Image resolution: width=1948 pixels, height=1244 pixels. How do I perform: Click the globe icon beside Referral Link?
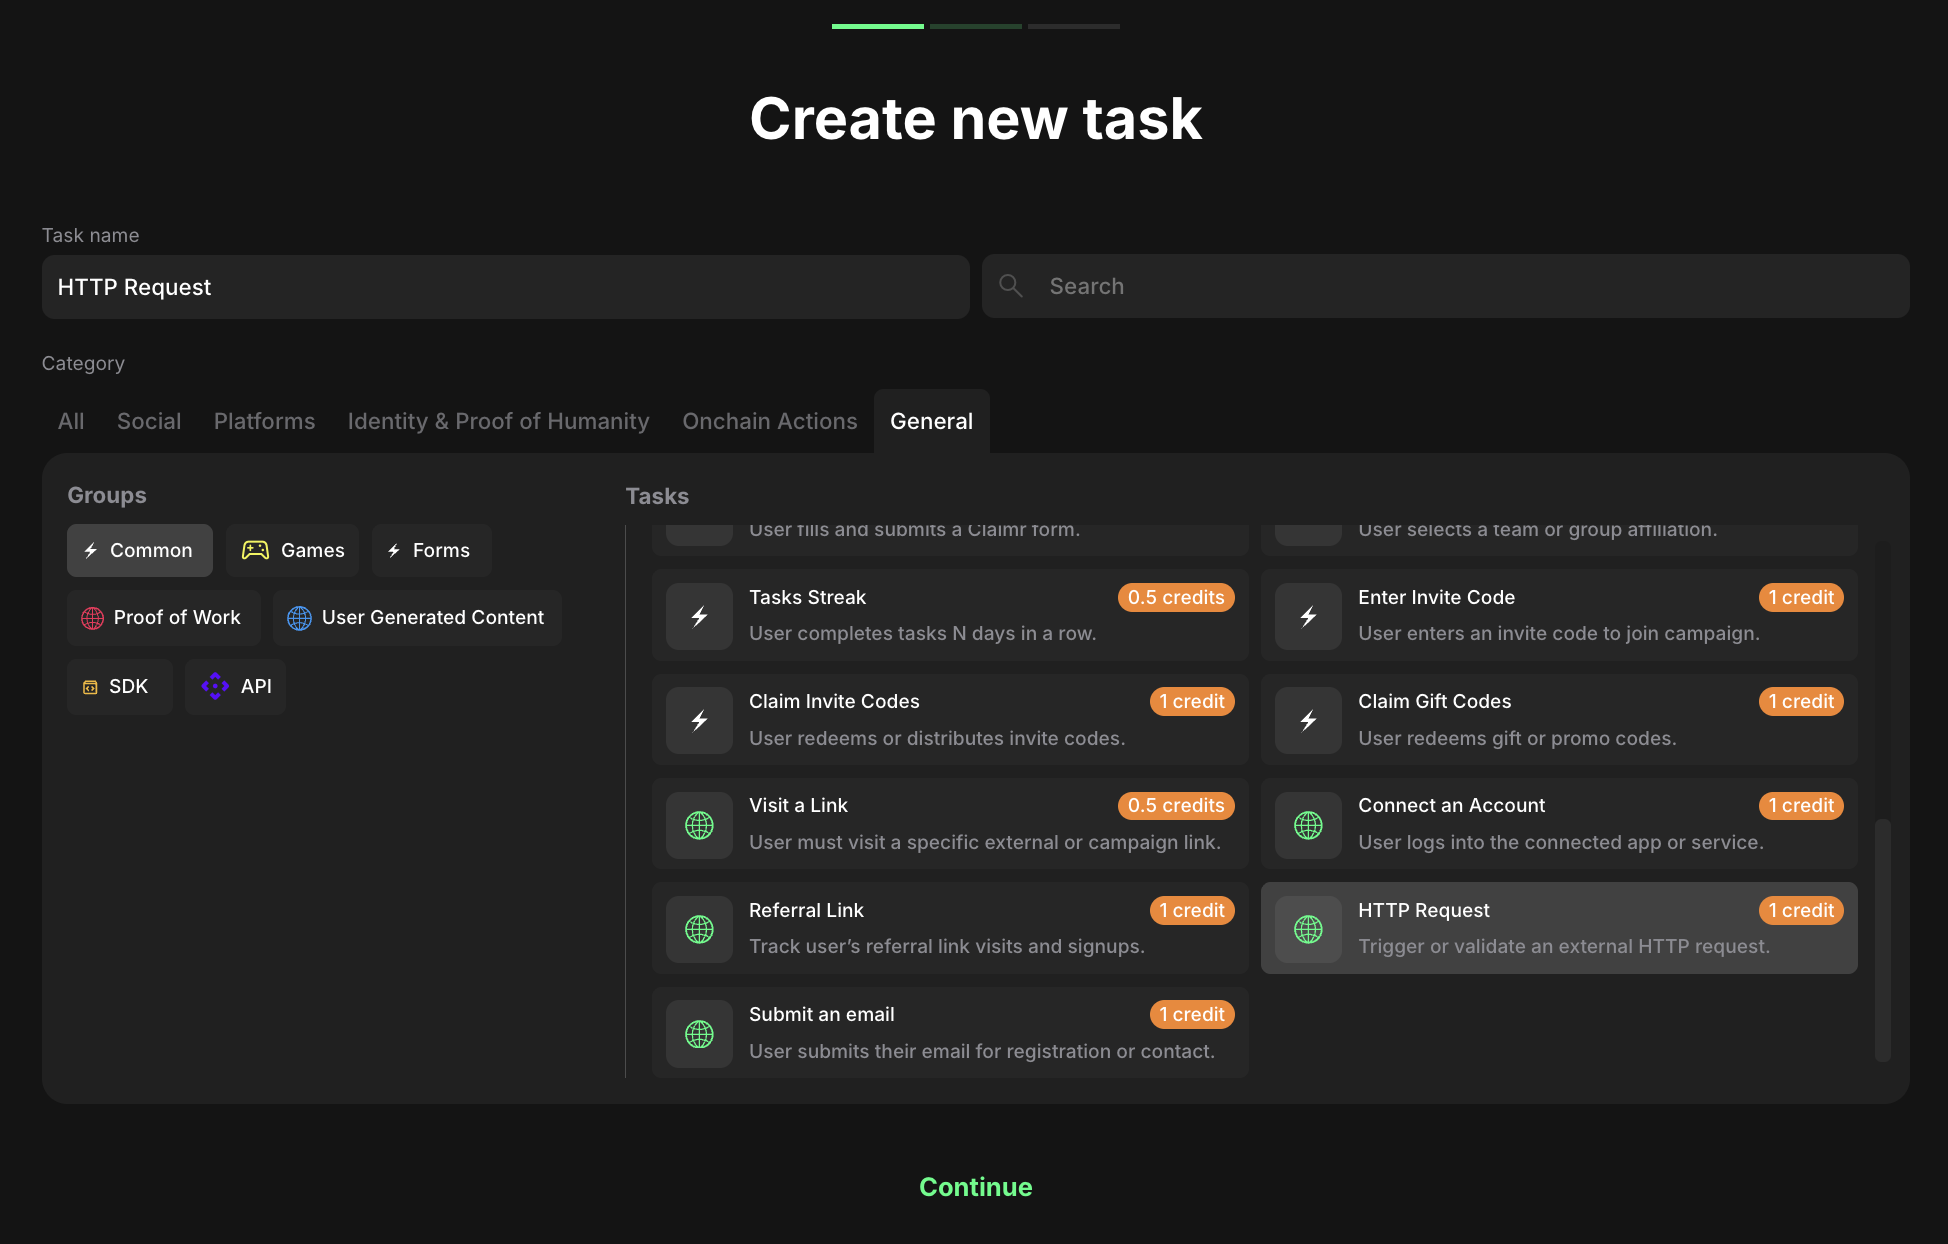pos(699,929)
